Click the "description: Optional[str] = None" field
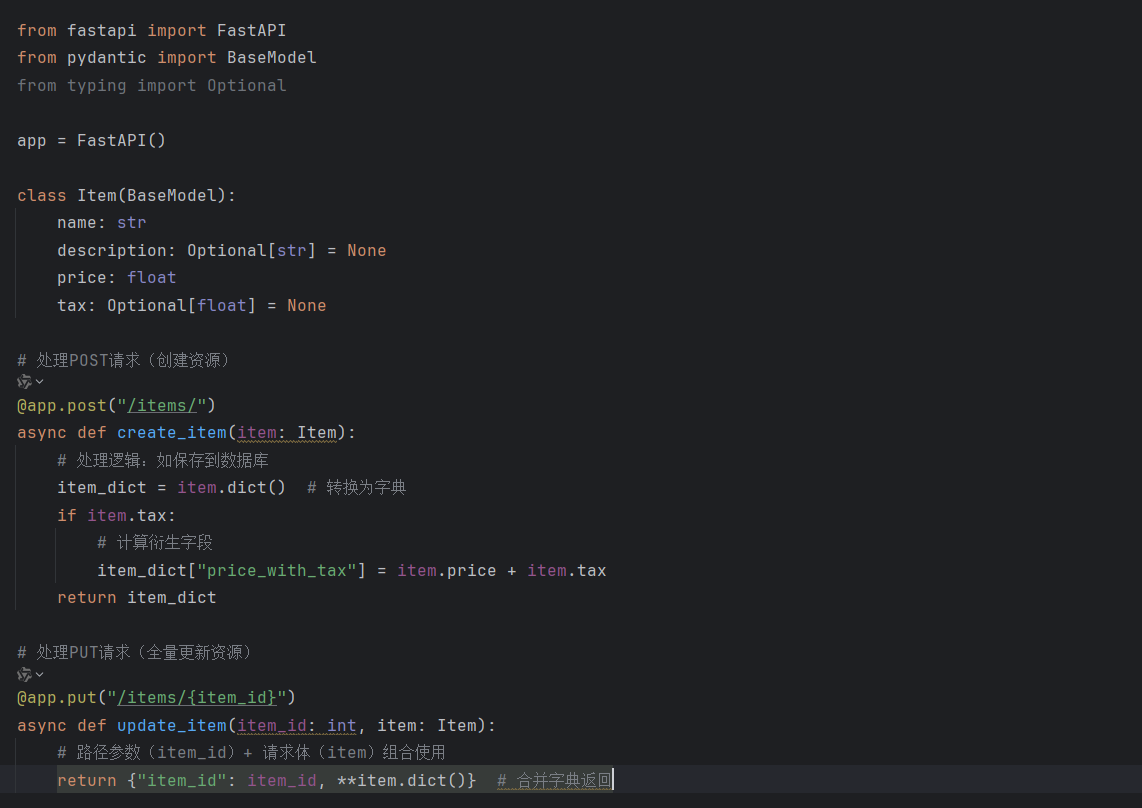 pyautogui.click(x=221, y=251)
